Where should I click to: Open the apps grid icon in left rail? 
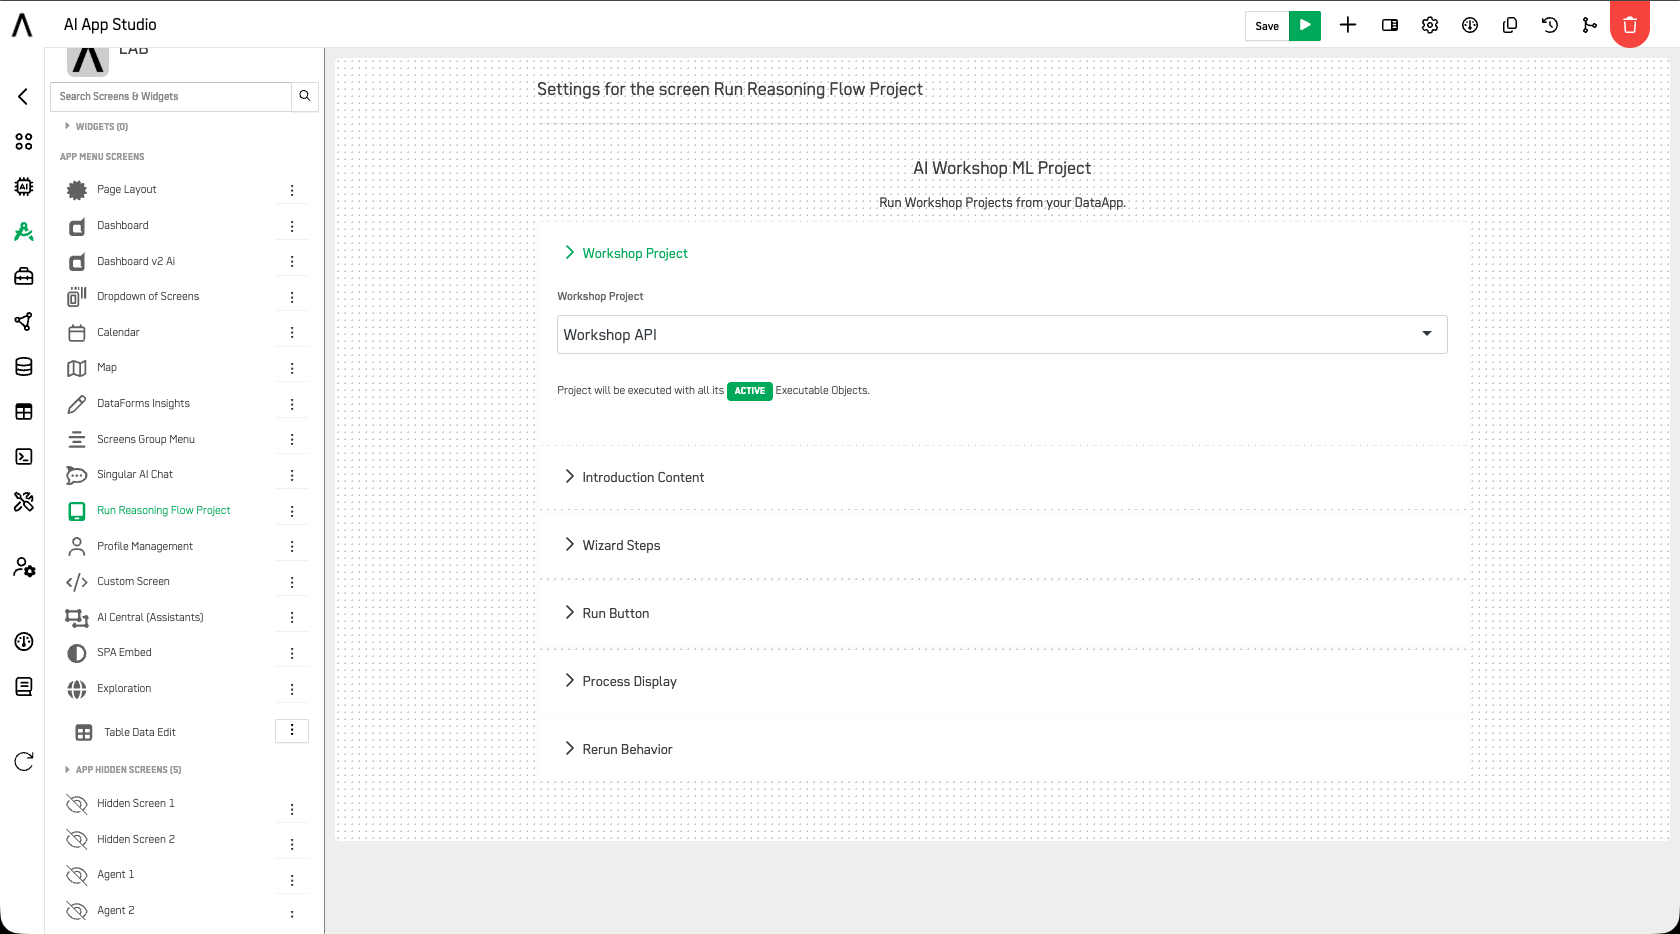[x=24, y=141]
